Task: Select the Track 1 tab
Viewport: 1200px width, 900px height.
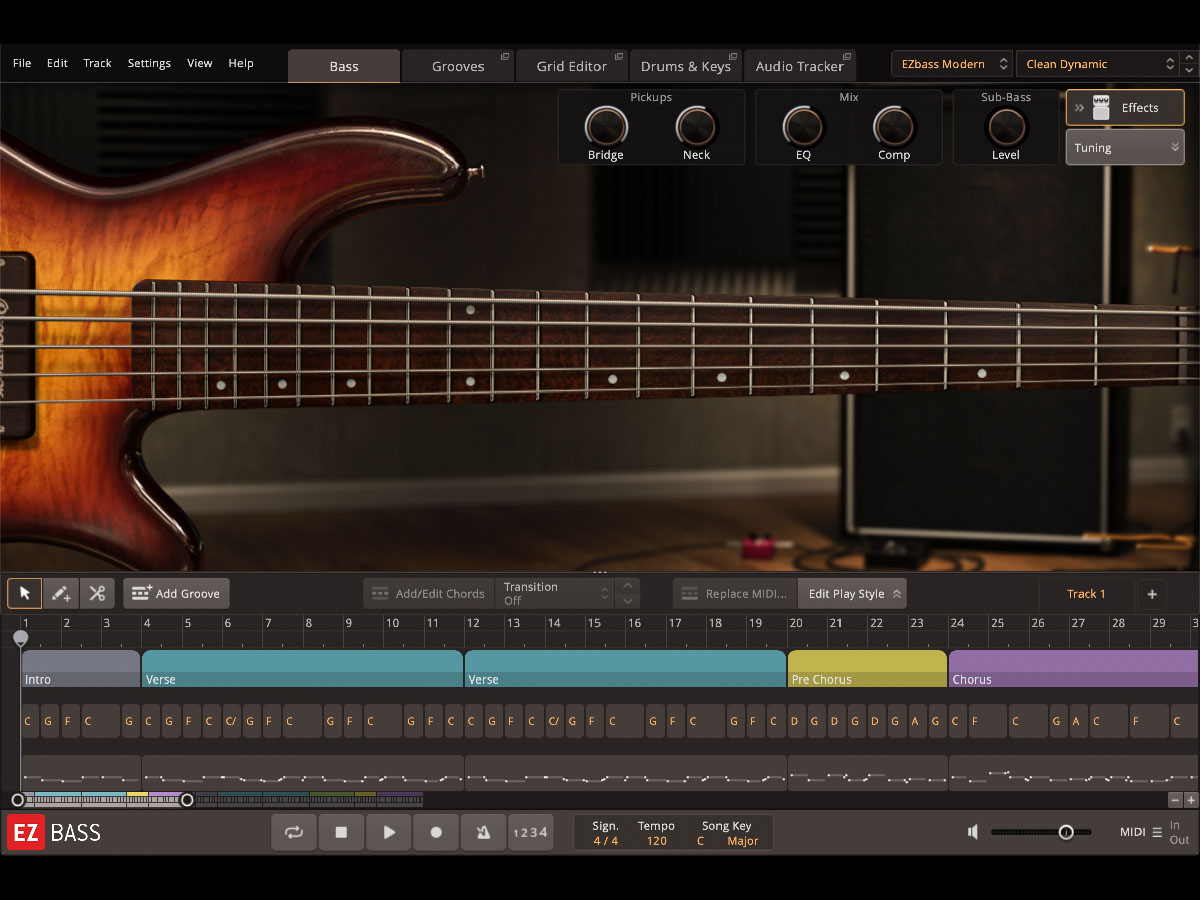Action: 1086,594
